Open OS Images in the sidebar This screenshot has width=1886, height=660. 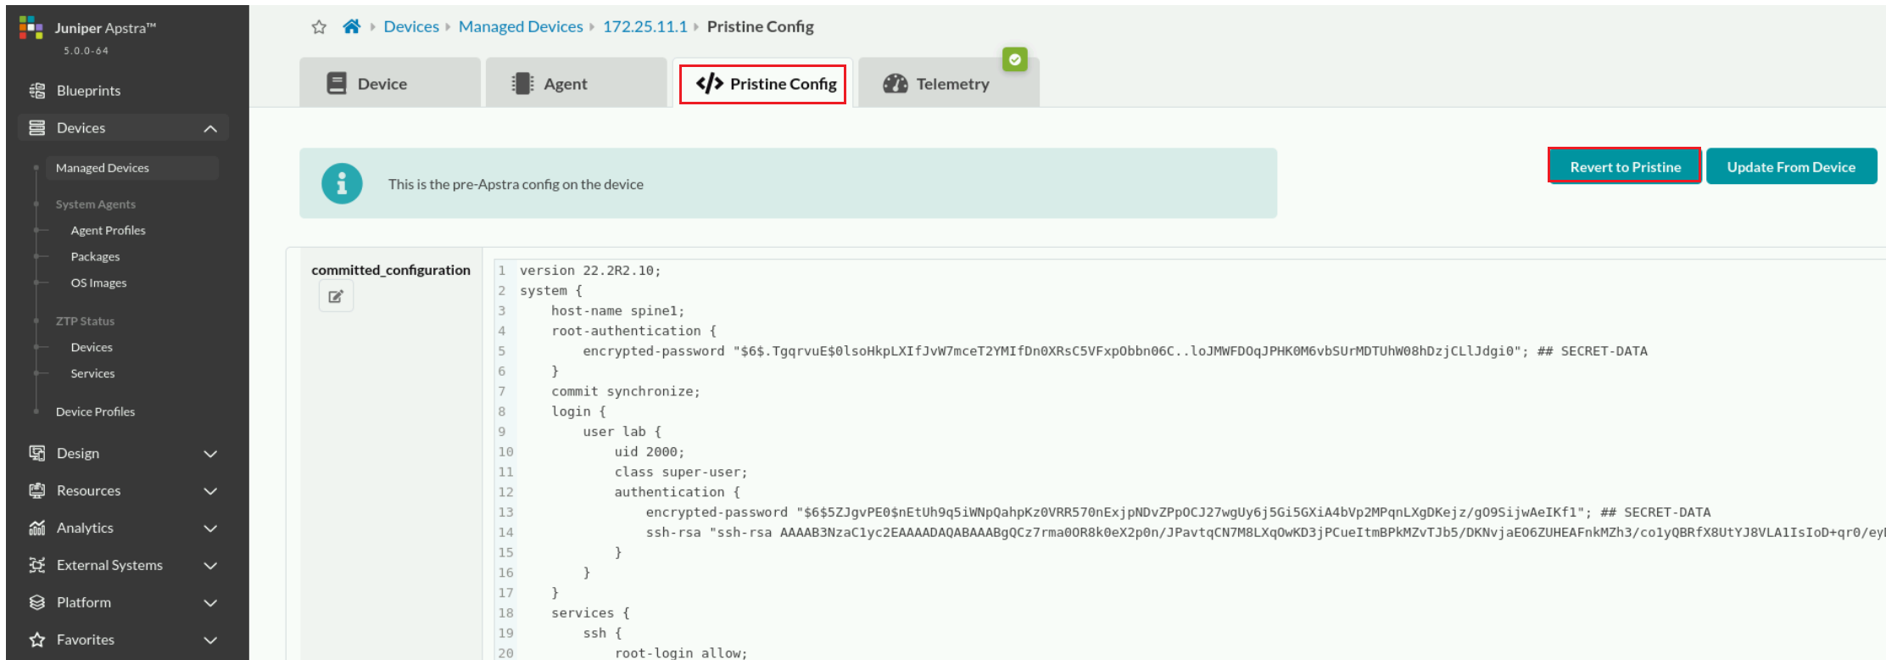[x=98, y=283]
